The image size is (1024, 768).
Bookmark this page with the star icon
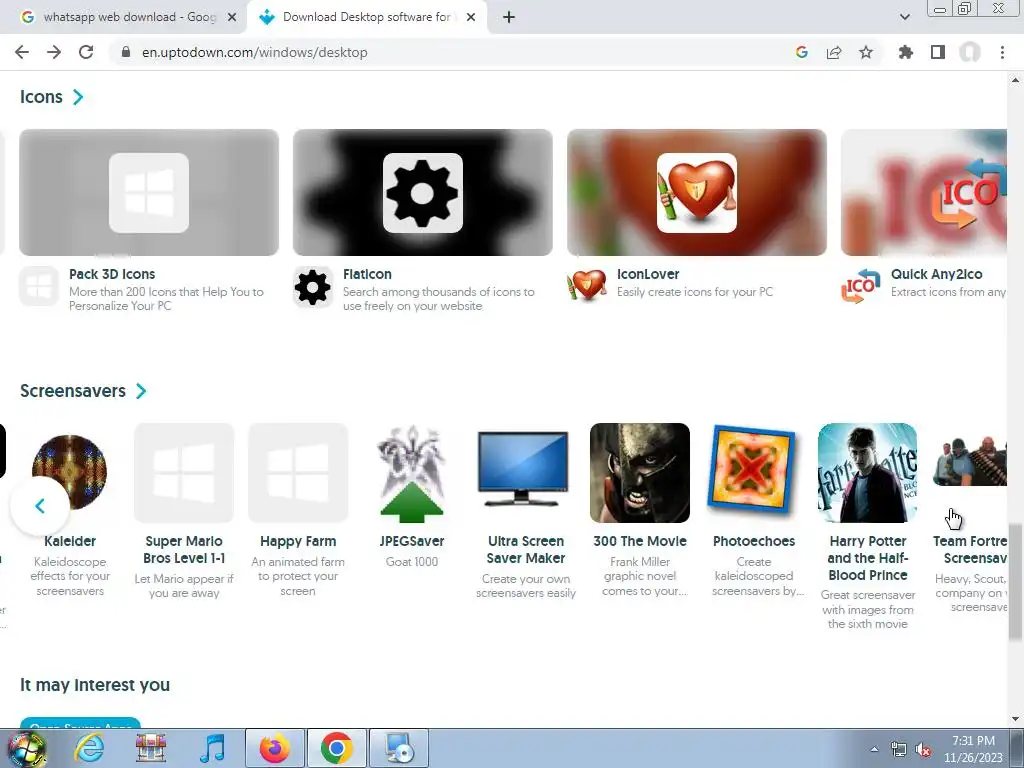(x=866, y=52)
